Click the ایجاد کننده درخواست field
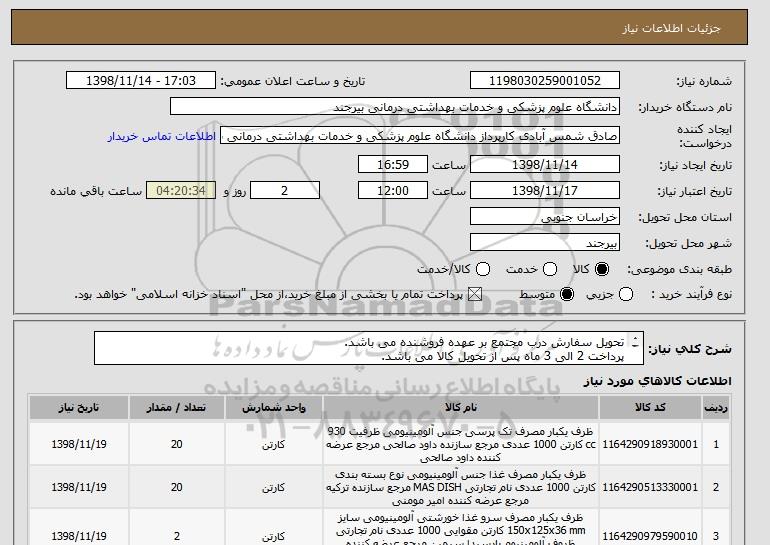The image size is (770, 545). (420, 136)
